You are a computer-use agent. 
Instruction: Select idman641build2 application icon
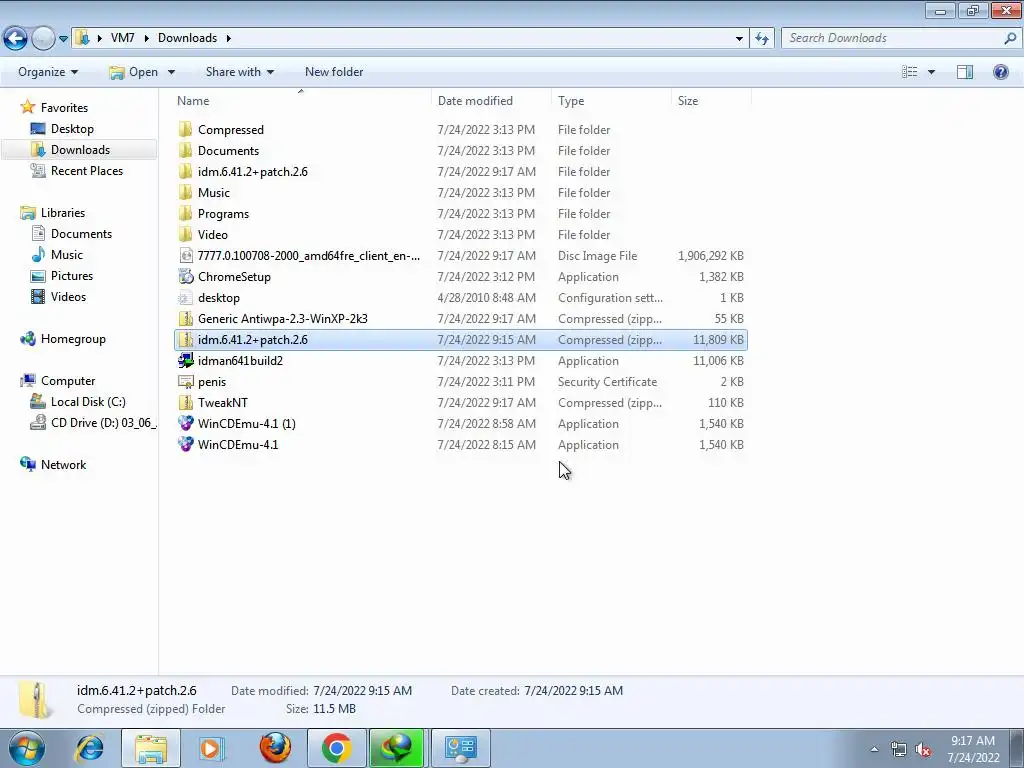(185, 360)
